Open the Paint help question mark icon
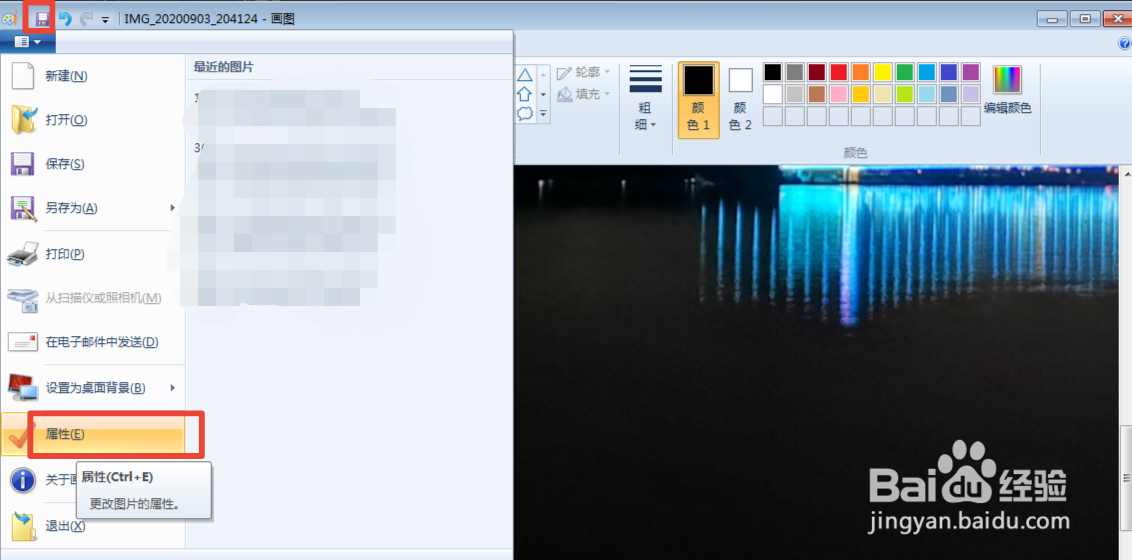This screenshot has height=560, width=1132. pyautogui.click(x=1124, y=43)
